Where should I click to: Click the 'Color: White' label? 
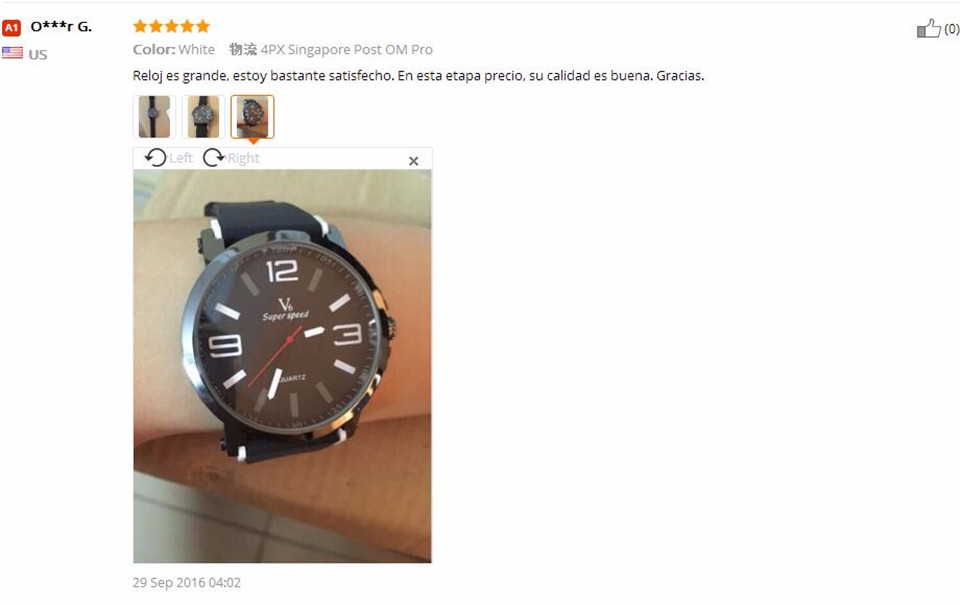tap(174, 50)
